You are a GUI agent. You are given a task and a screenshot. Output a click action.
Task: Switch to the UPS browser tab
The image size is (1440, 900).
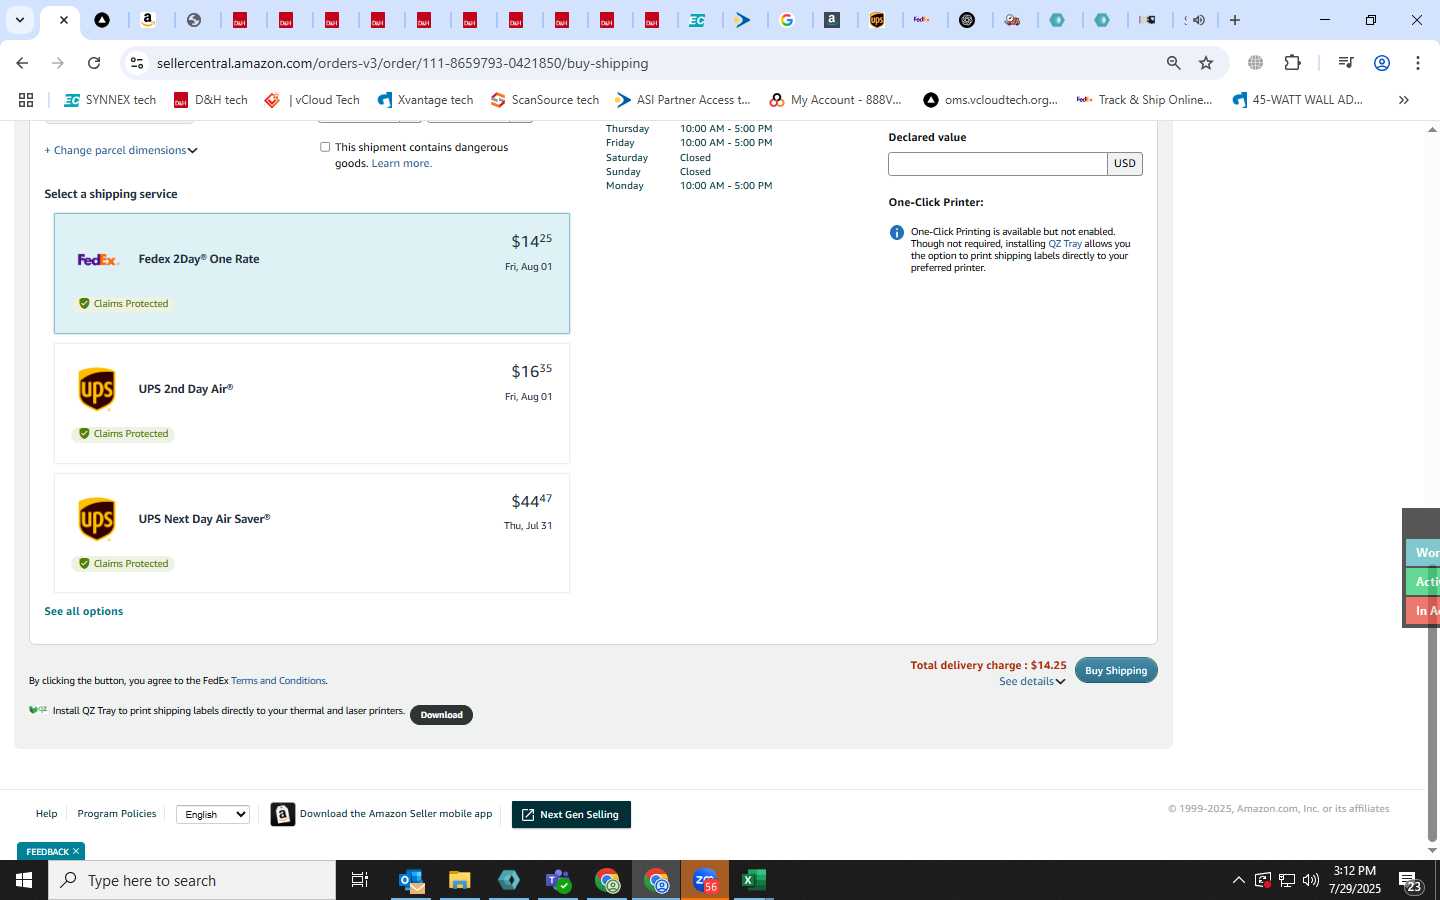point(877,20)
